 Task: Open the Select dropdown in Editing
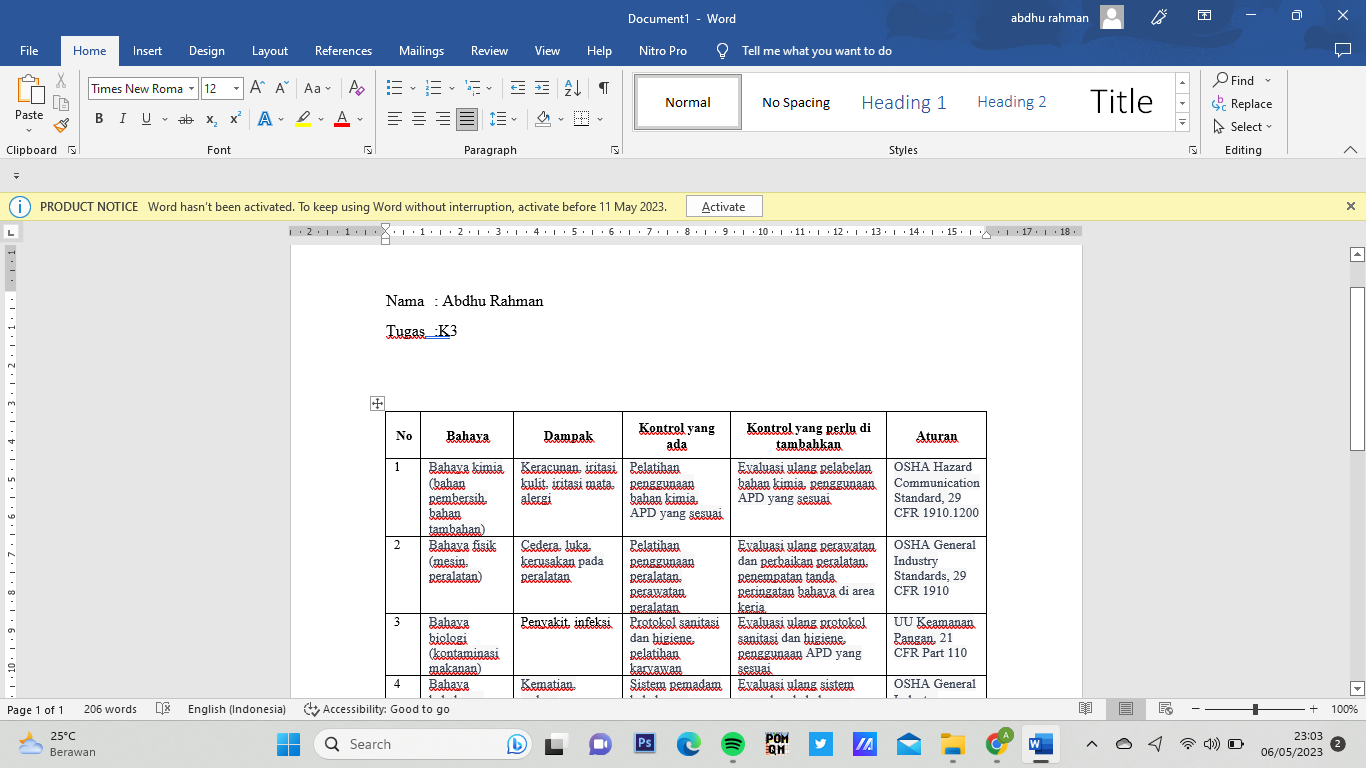1242,126
